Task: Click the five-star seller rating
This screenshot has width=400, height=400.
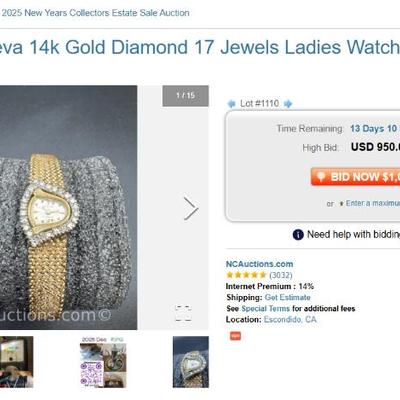Action: pyautogui.click(x=246, y=275)
